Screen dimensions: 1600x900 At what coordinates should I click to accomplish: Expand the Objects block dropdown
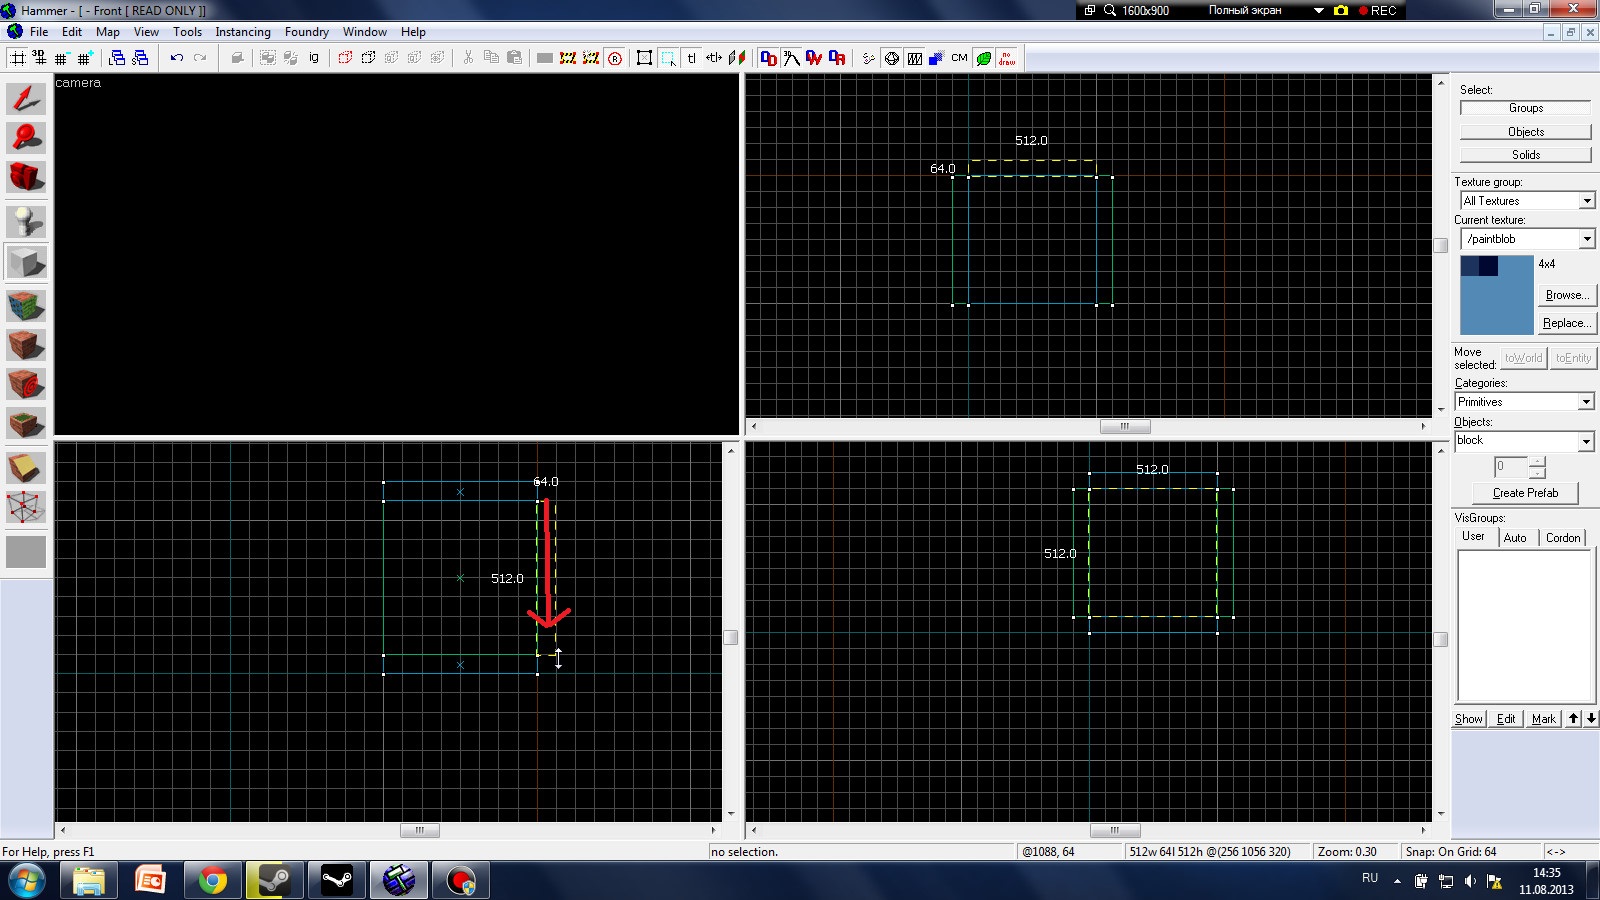click(x=1586, y=441)
